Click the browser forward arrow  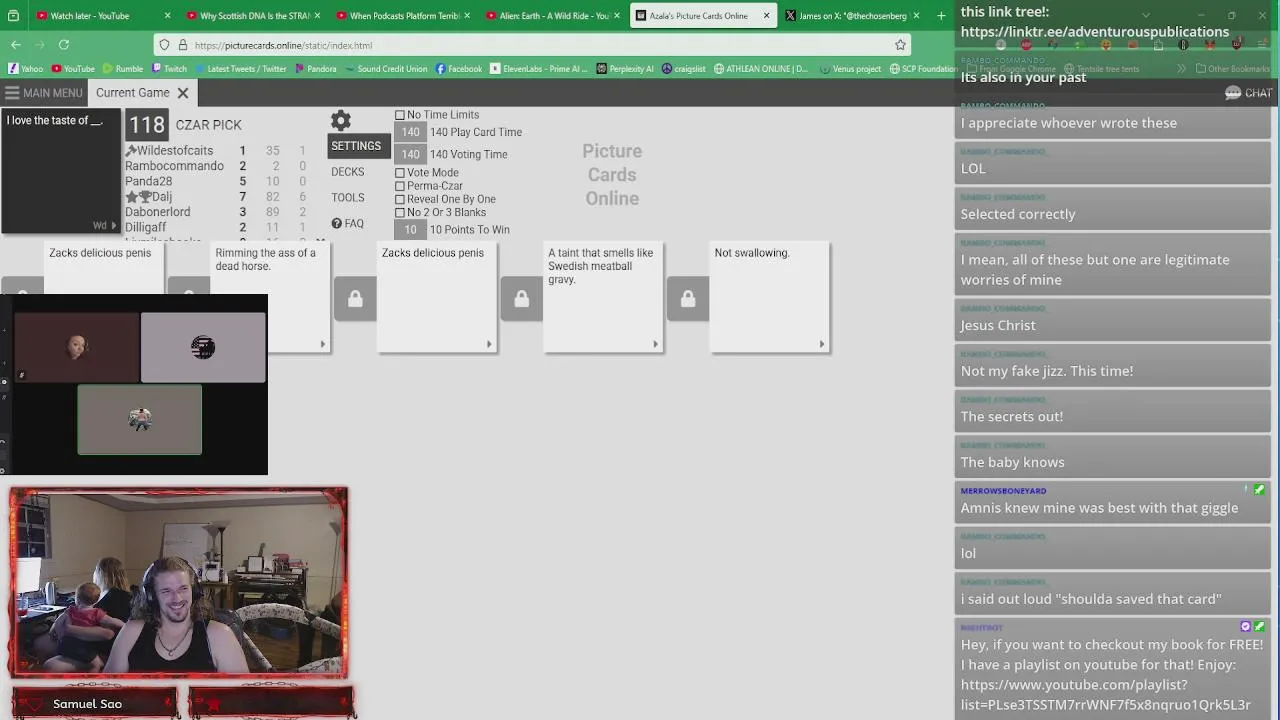[x=39, y=45]
